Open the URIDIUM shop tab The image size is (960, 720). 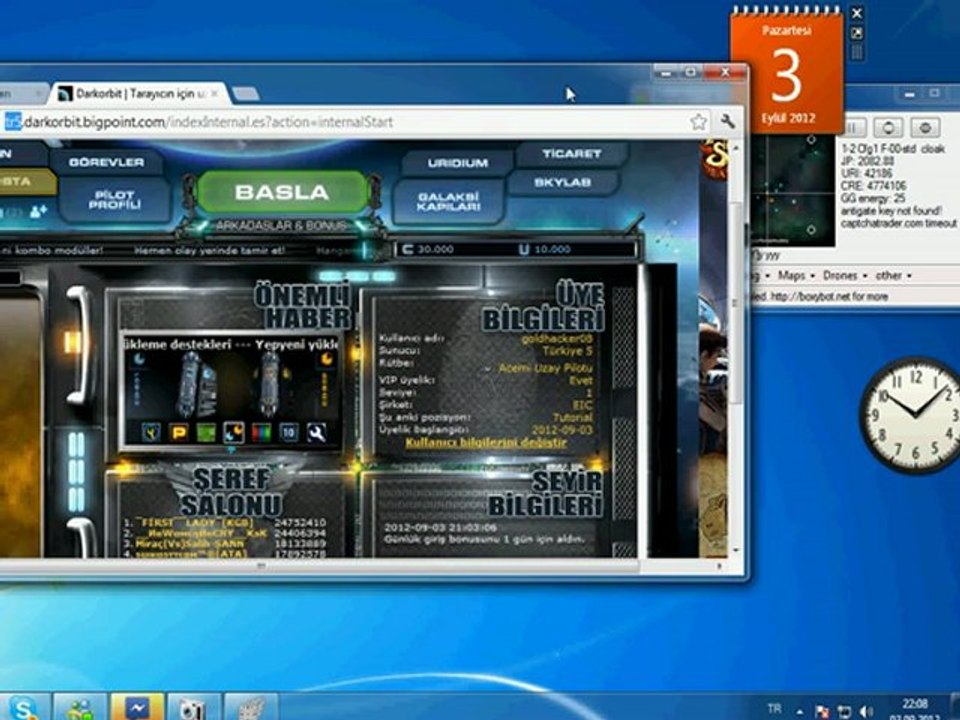tap(457, 163)
